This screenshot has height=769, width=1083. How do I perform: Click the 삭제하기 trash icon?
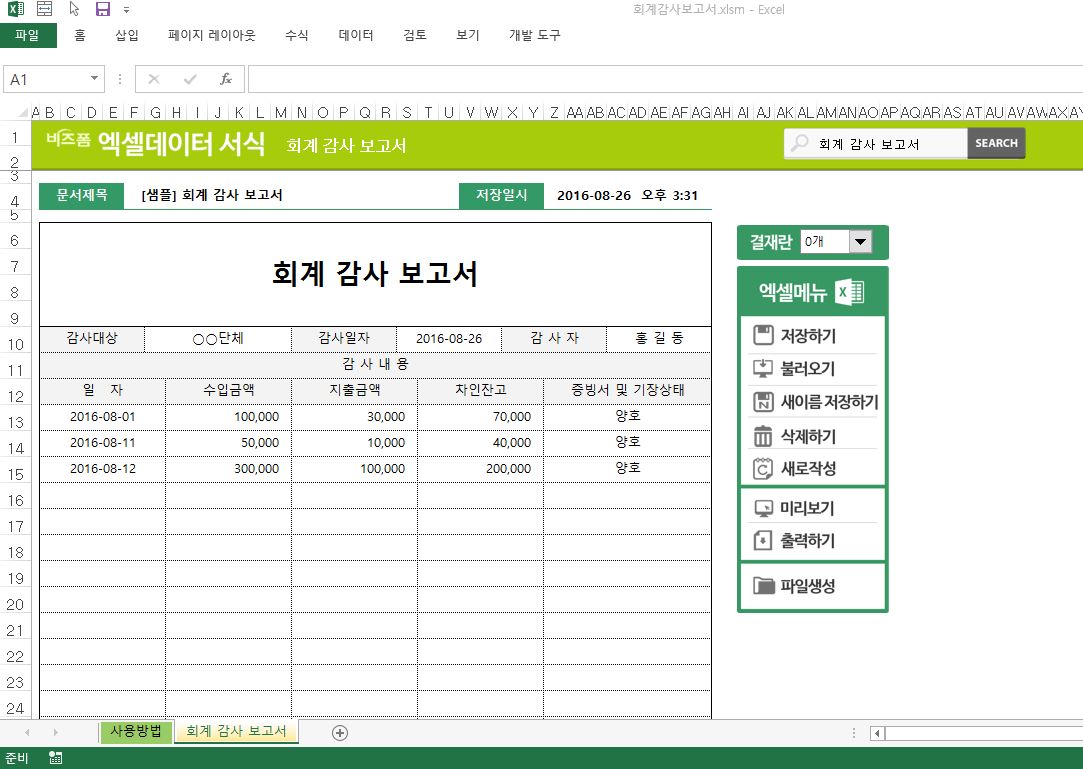(x=763, y=436)
